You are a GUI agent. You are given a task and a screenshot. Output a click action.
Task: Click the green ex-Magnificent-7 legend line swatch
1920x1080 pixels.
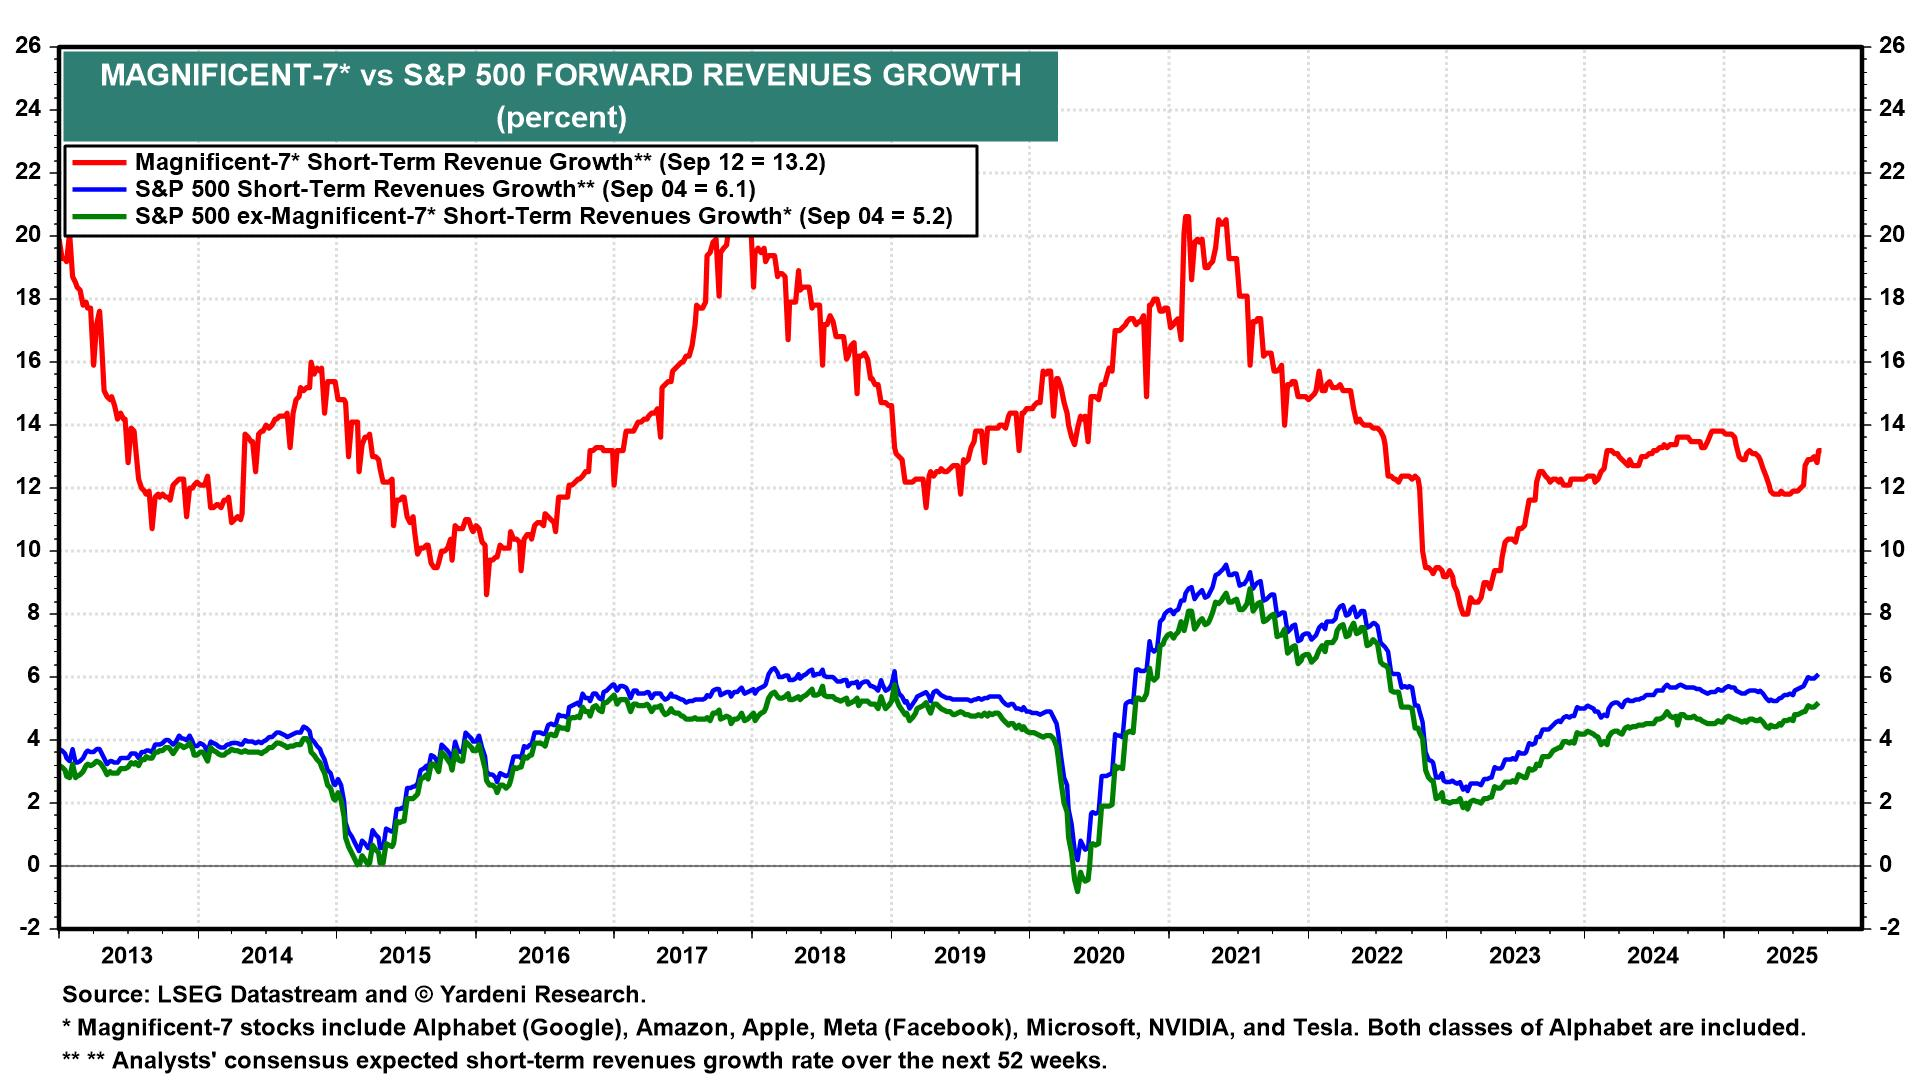(x=98, y=216)
